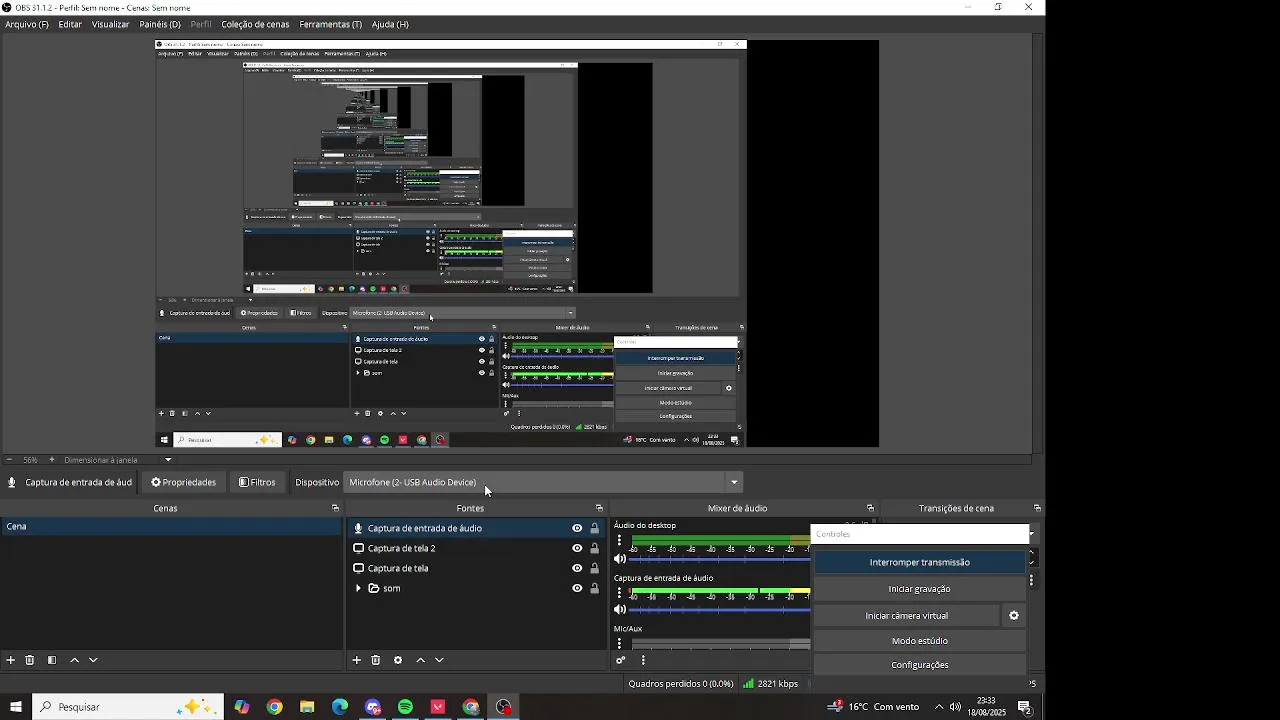Hide Captura de entrada de áudio source
The width and height of the screenshot is (1280, 720).
click(x=577, y=528)
